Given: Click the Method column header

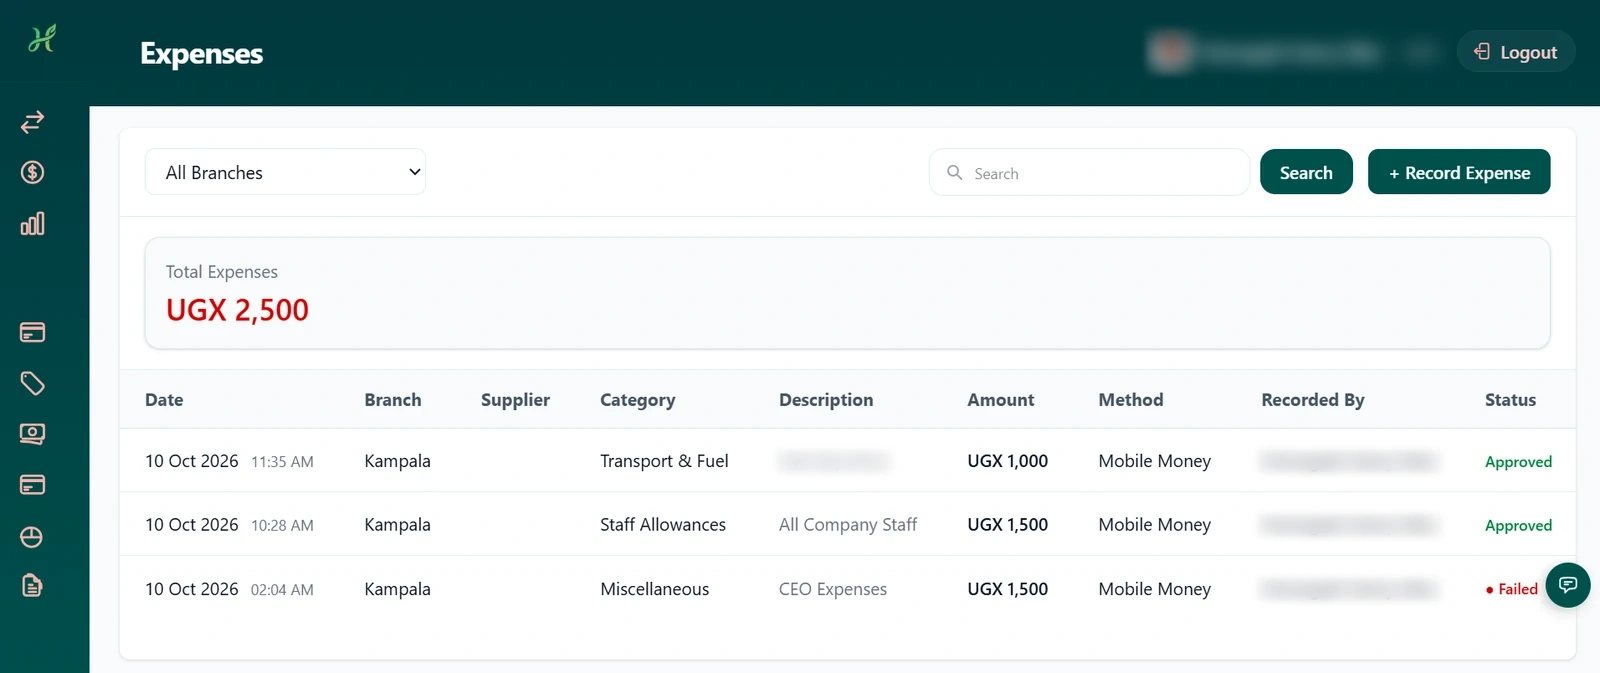Looking at the screenshot, I should pyautogui.click(x=1131, y=400).
